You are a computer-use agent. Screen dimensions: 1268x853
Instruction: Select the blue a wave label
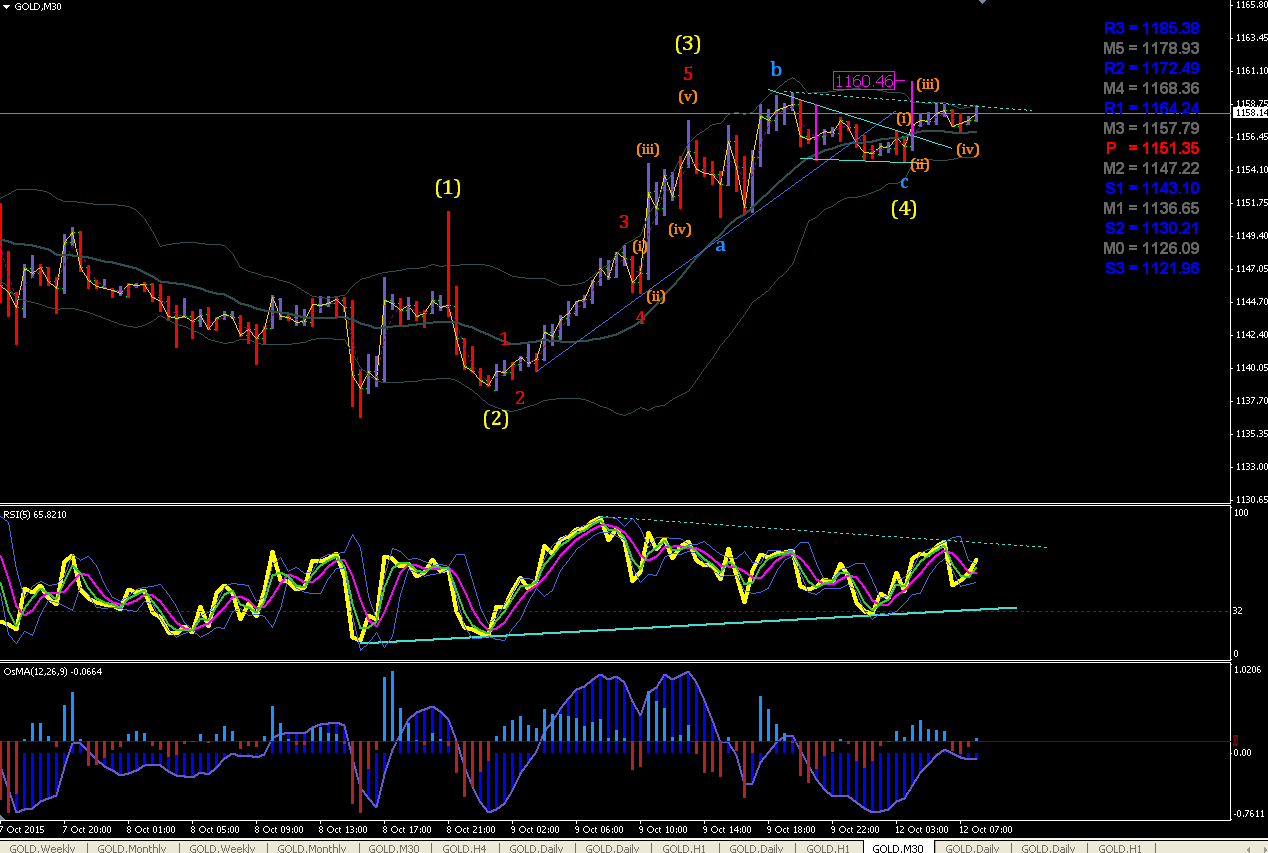(x=720, y=244)
